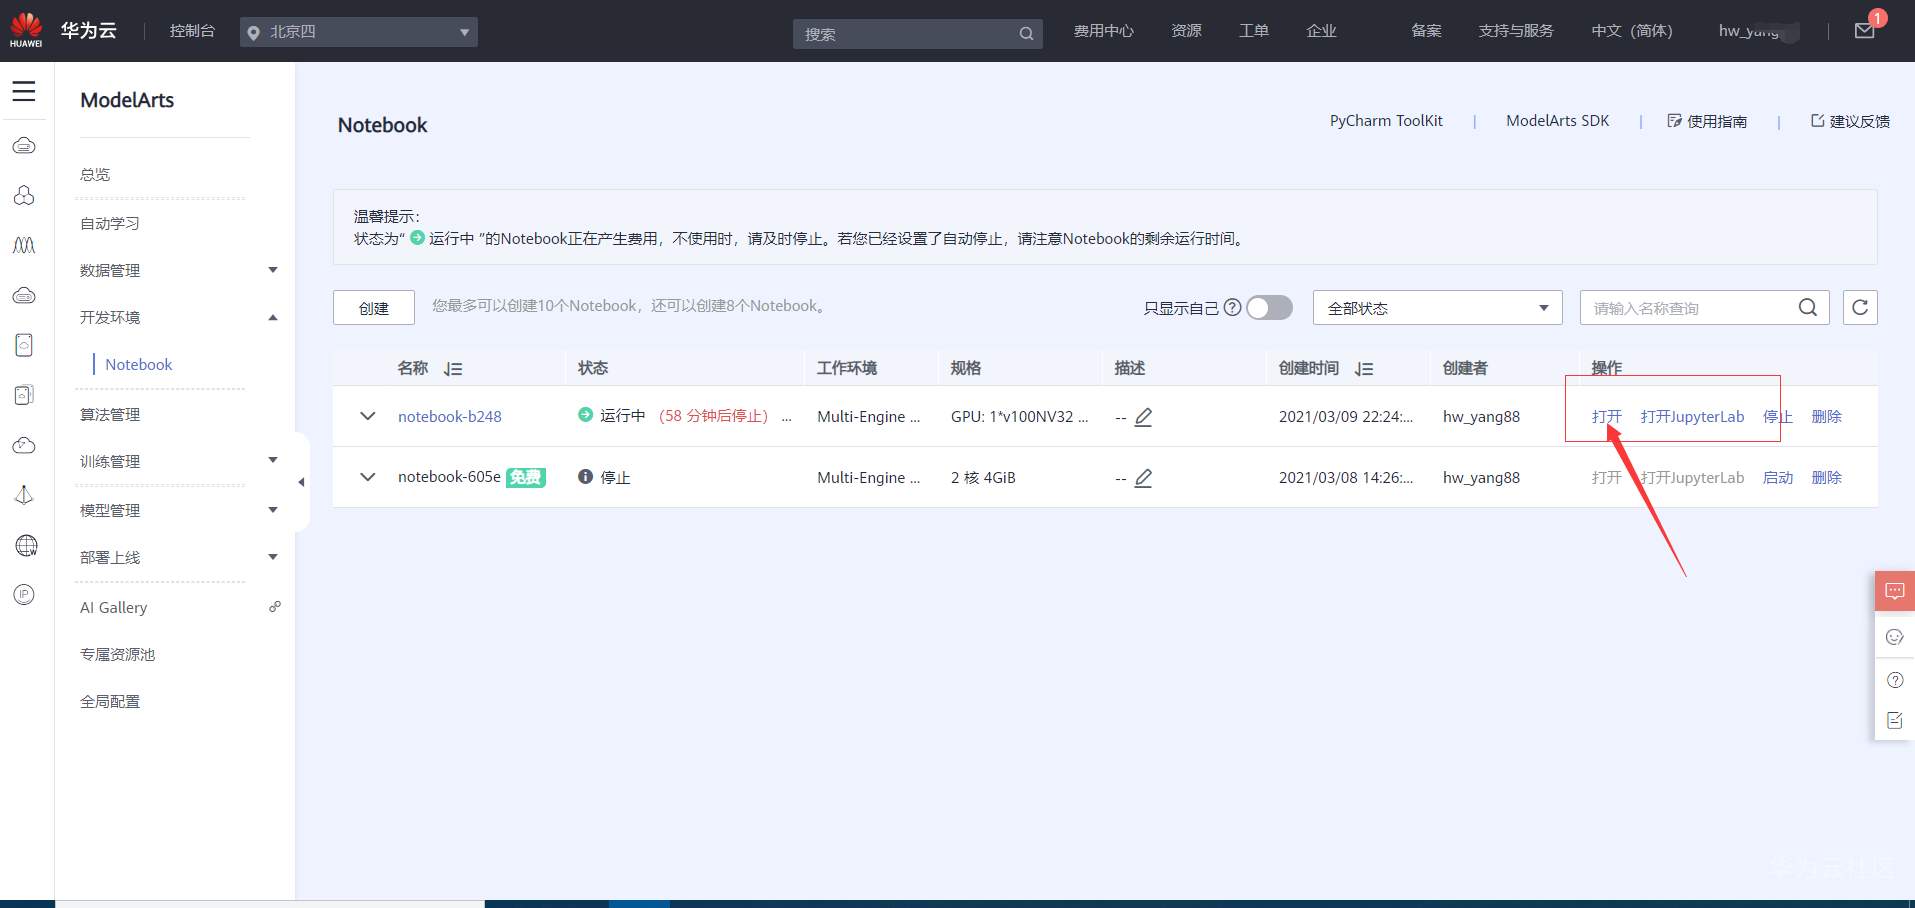Open ModelArts SDK link
The height and width of the screenshot is (908, 1915).
pos(1558,121)
